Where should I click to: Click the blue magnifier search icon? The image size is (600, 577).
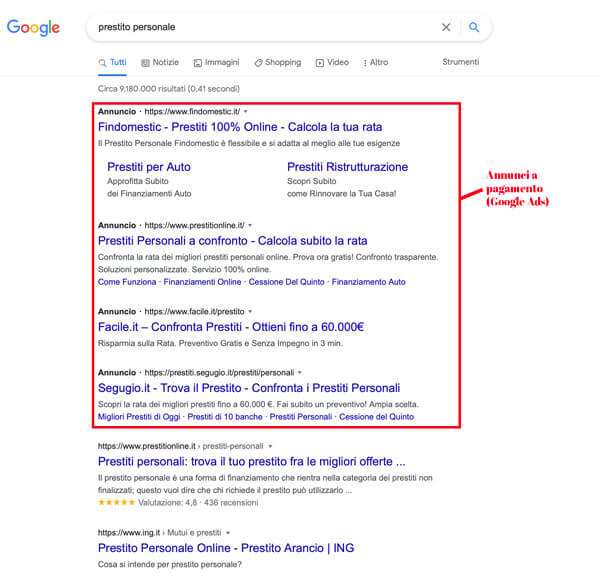point(474,27)
